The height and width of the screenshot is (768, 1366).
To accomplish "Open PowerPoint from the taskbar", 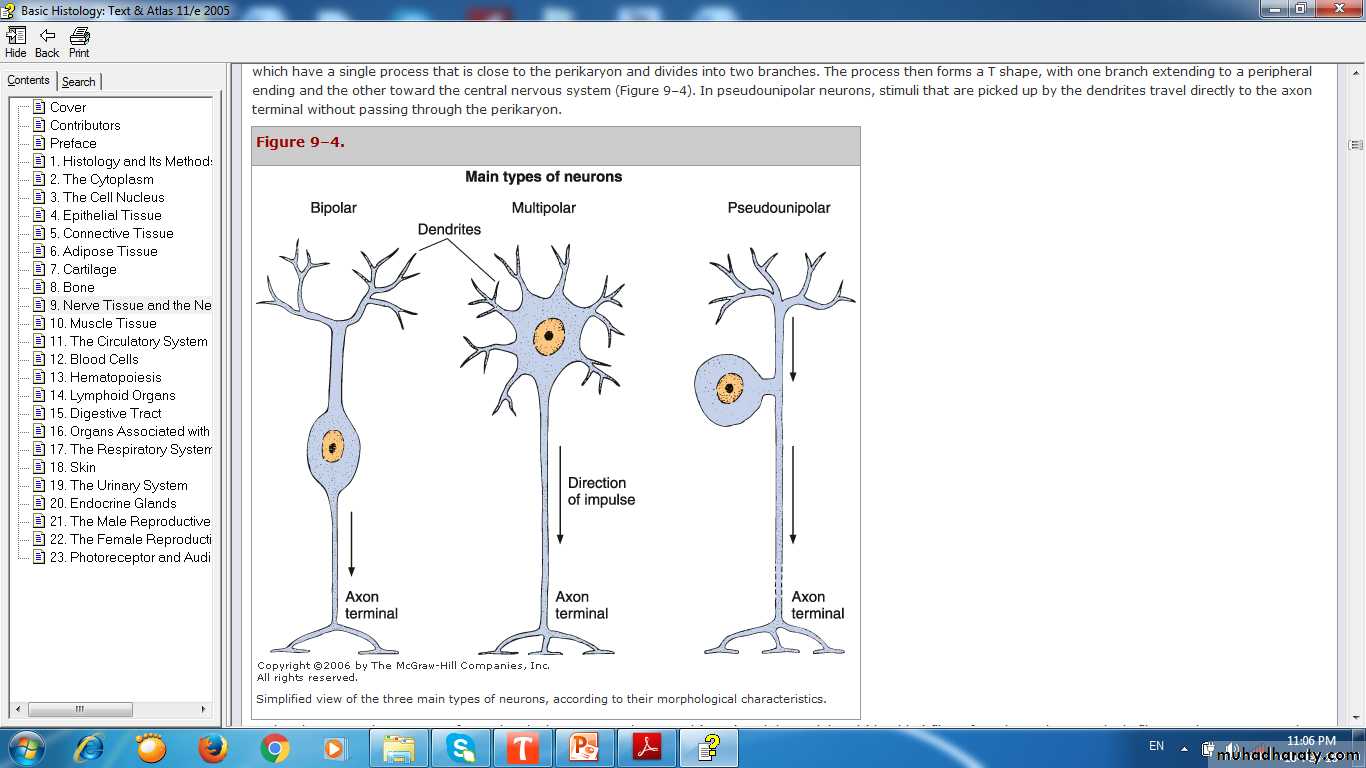I will pos(584,748).
